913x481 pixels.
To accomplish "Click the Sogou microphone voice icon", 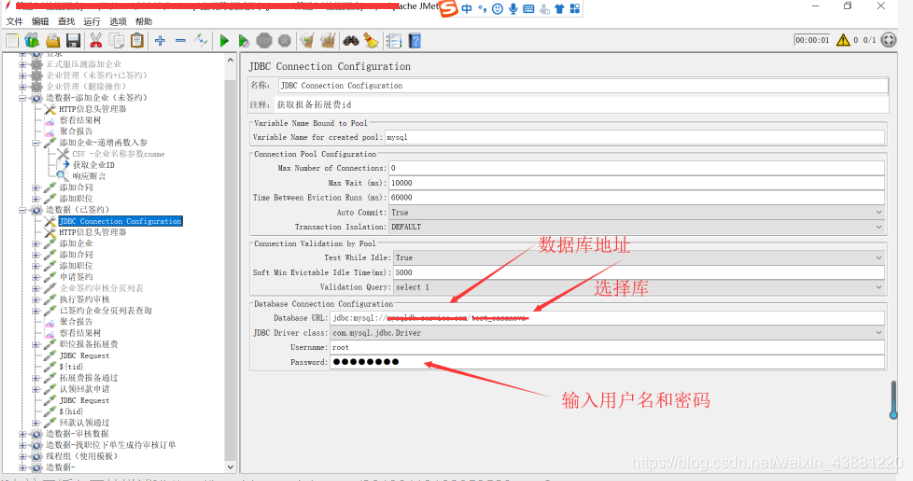I will (x=513, y=9).
